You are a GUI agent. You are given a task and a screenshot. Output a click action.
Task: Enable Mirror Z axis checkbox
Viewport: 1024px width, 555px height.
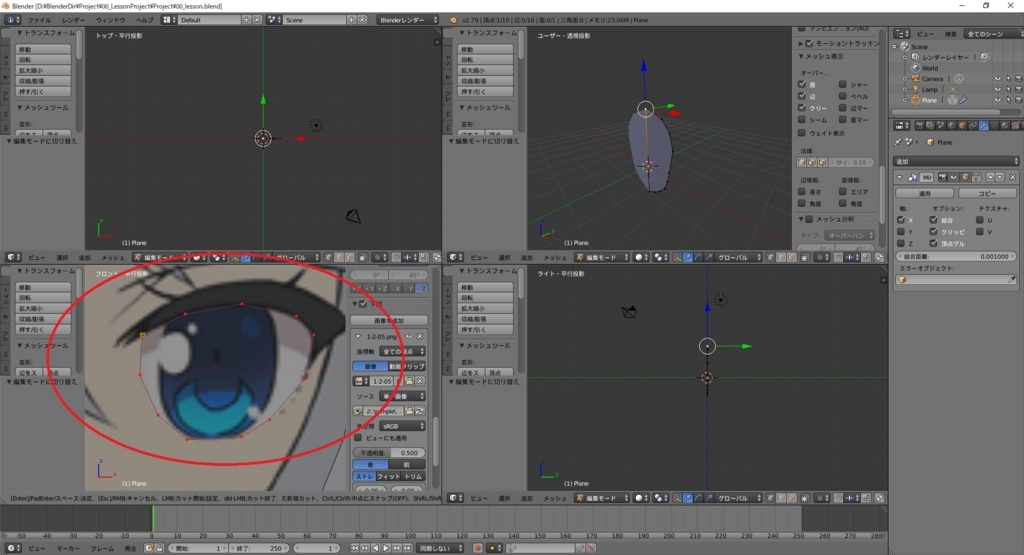[901, 244]
